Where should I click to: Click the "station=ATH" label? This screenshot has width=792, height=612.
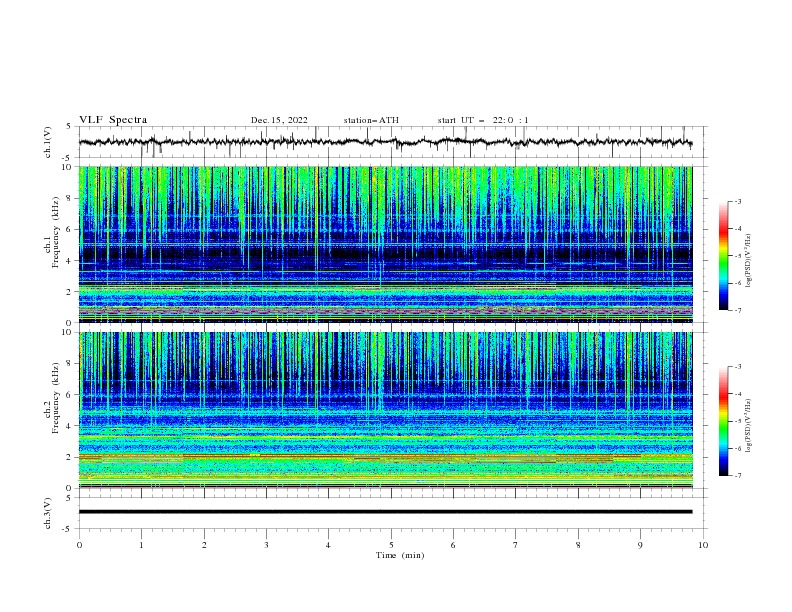(x=371, y=120)
